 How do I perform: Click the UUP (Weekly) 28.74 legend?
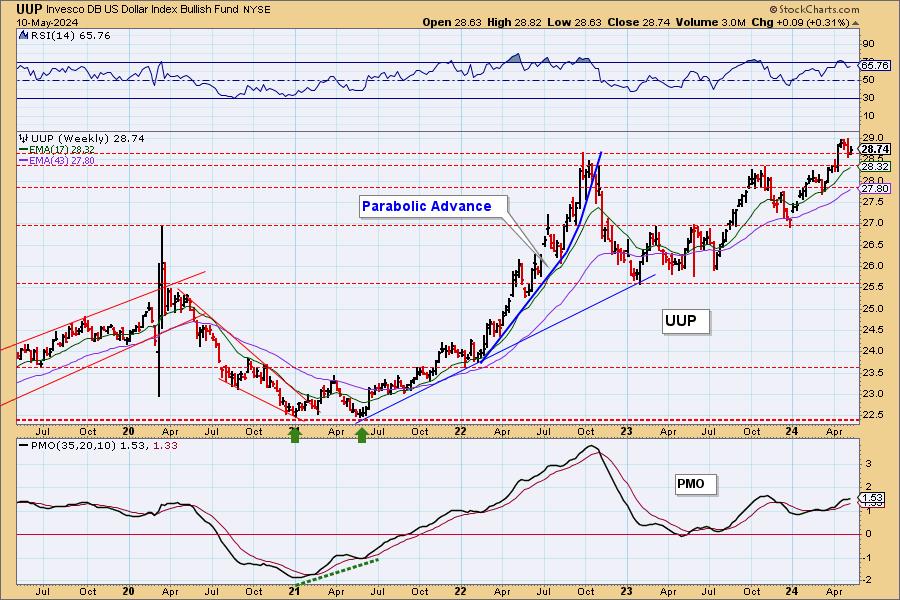[87, 138]
